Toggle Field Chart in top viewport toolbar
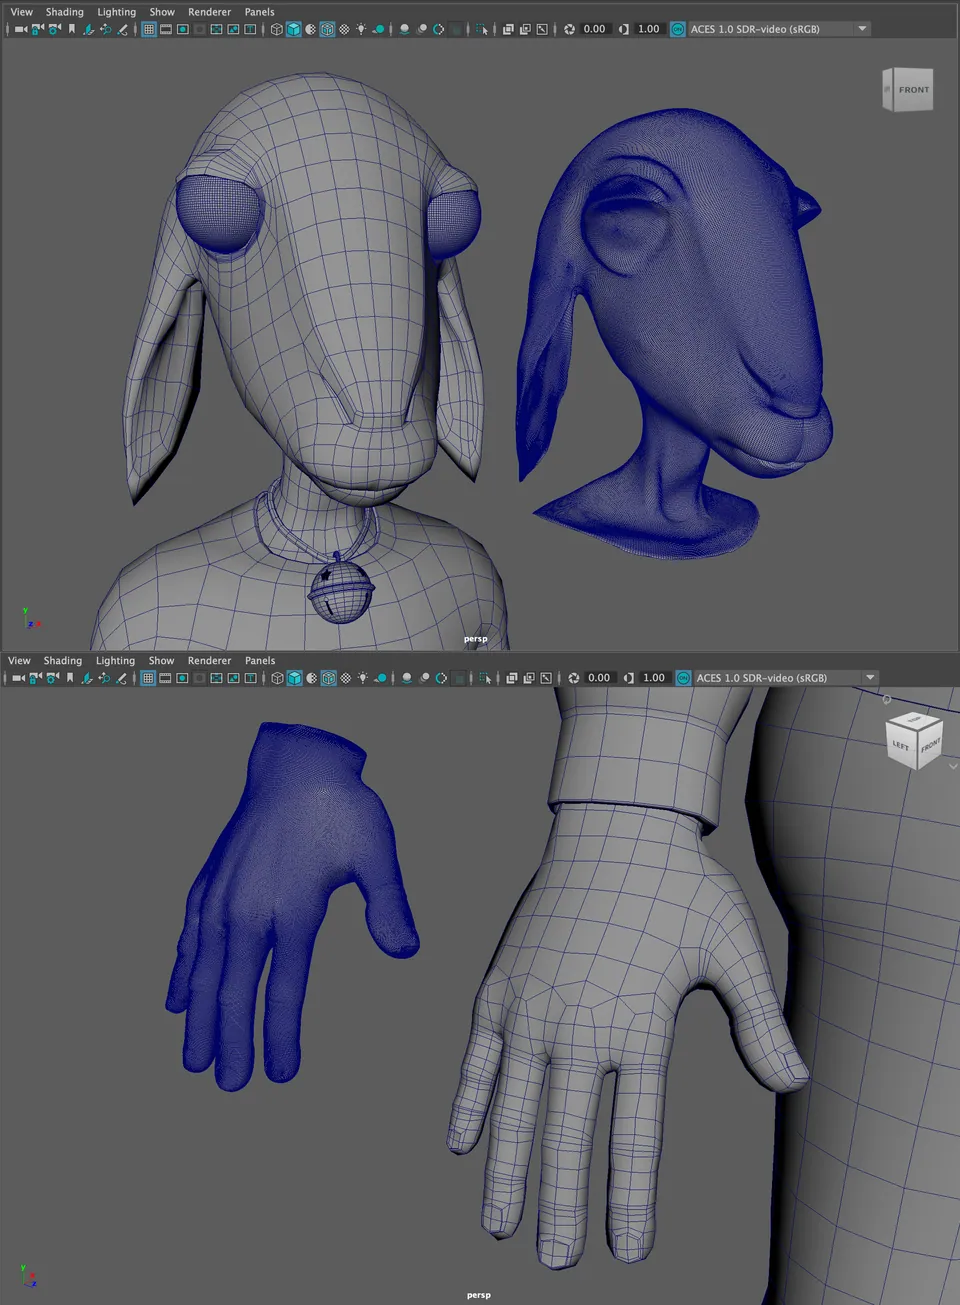 click(x=216, y=29)
